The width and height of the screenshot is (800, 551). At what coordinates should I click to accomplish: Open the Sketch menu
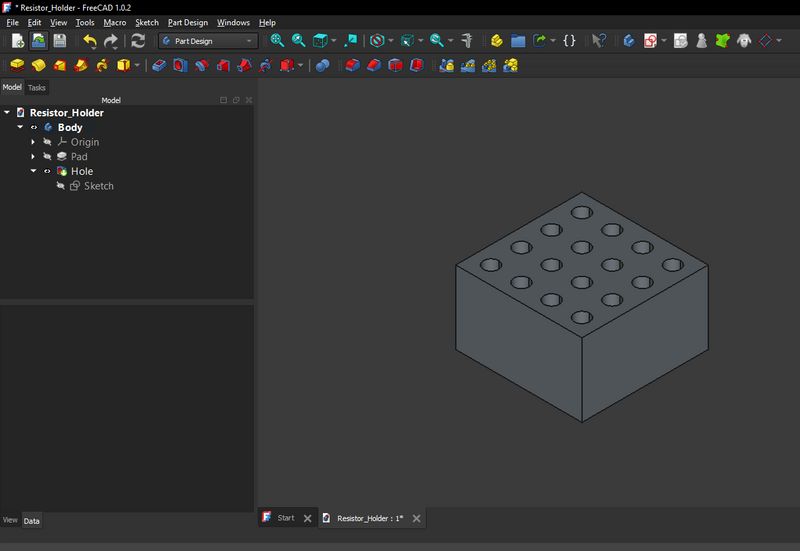[146, 22]
